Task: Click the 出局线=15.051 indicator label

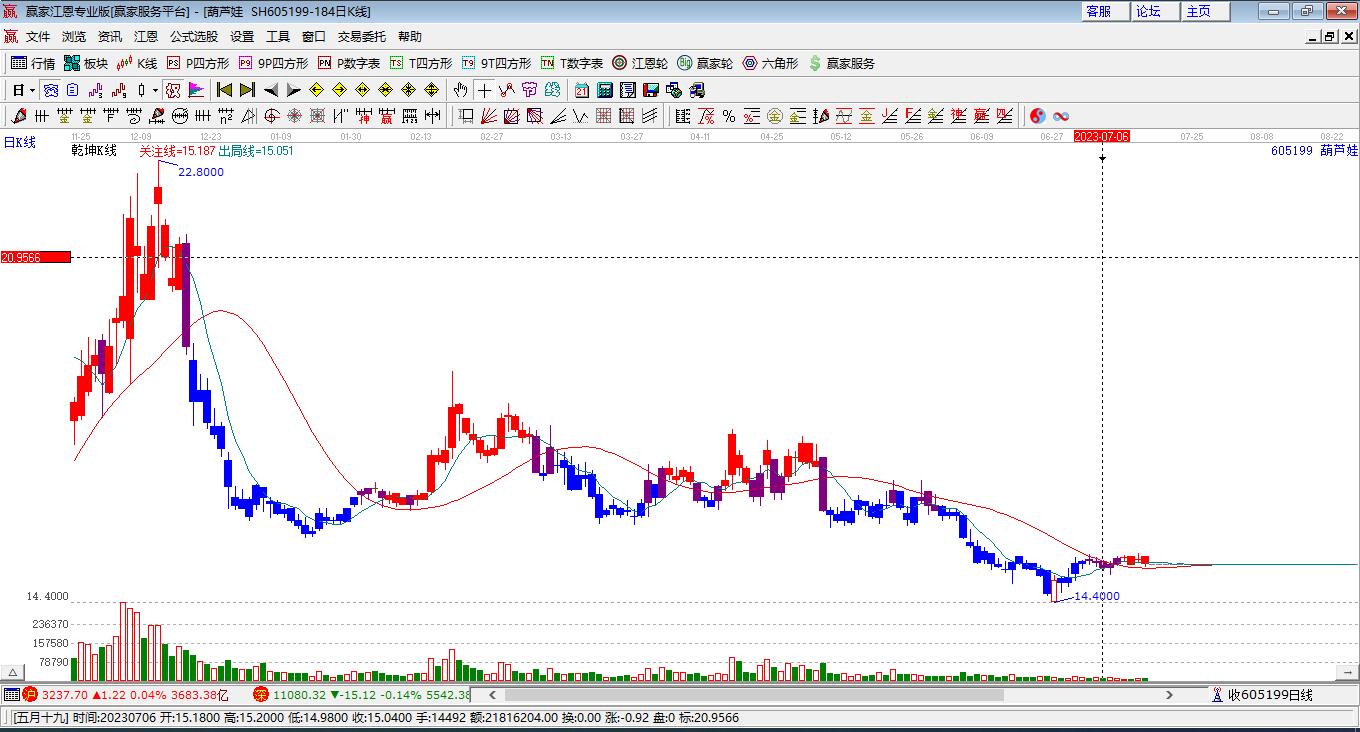Action: (x=256, y=151)
